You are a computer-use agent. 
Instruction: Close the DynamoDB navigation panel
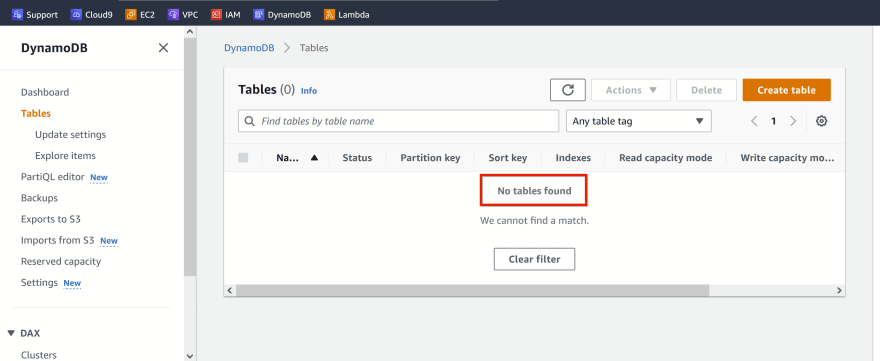point(163,48)
